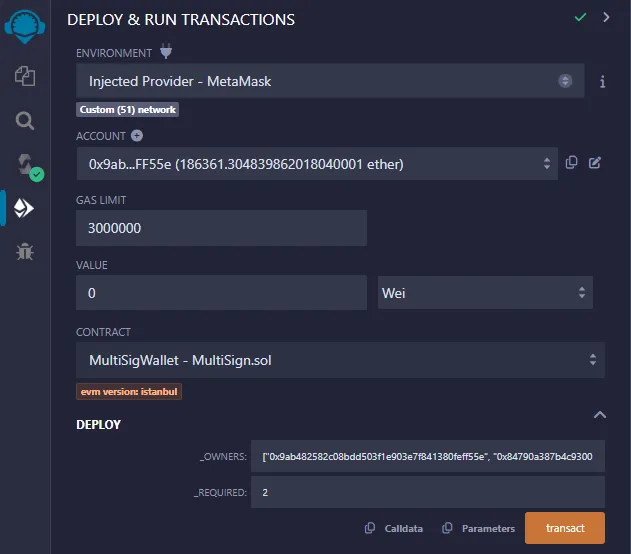Open the File Explorer sidebar icon
This screenshot has height=554, width=631.
tap(25, 76)
